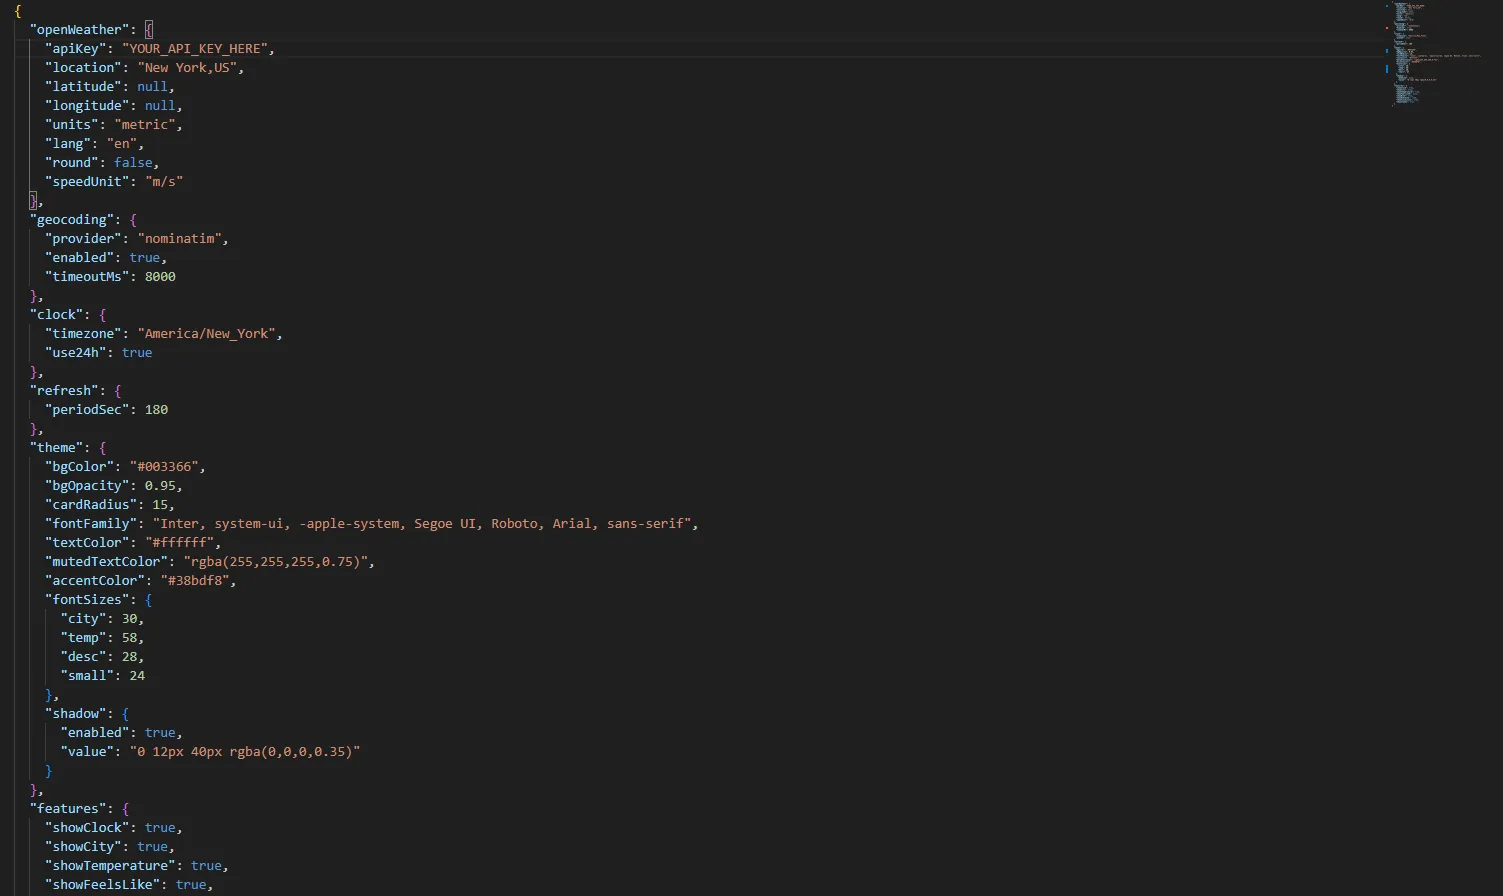The height and width of the screenshot is (896, 1503).
Task: Select the "metric" units value
Action: tap(148, 124)
